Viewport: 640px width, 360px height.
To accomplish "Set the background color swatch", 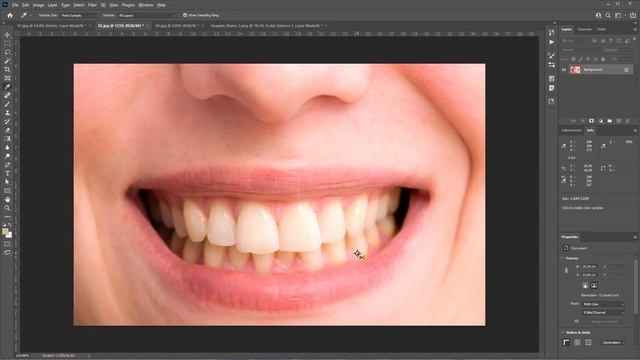I will [9, 236].
